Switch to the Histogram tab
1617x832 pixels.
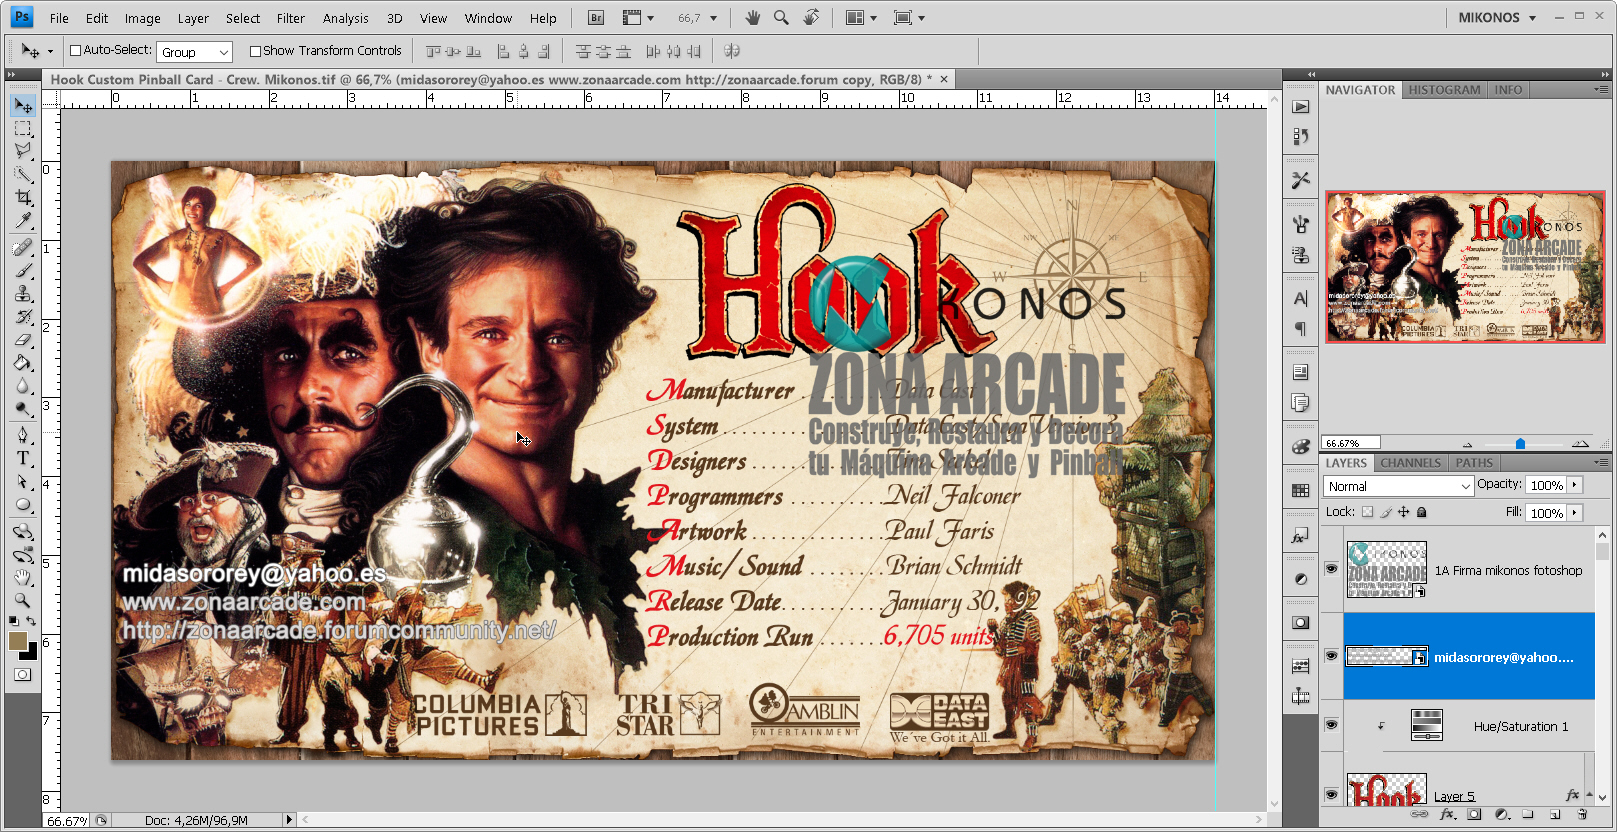tap(1444, 90)
